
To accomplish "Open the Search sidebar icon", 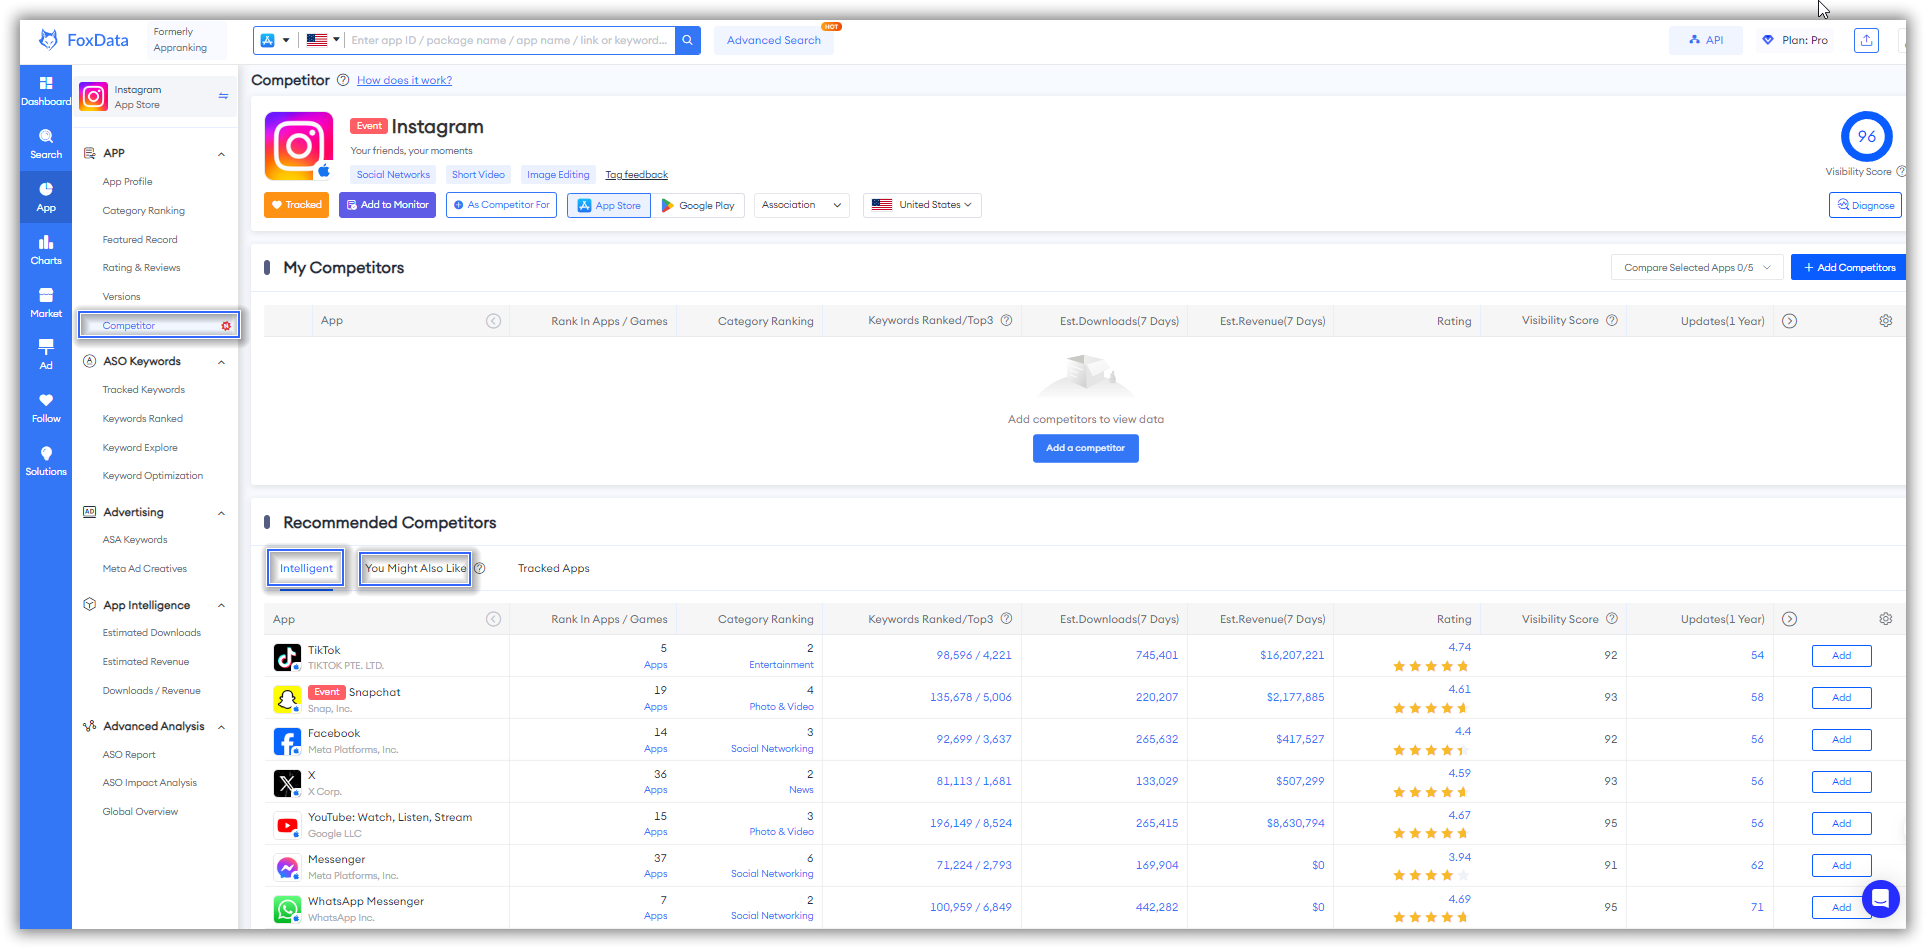I will click(46, 143).
